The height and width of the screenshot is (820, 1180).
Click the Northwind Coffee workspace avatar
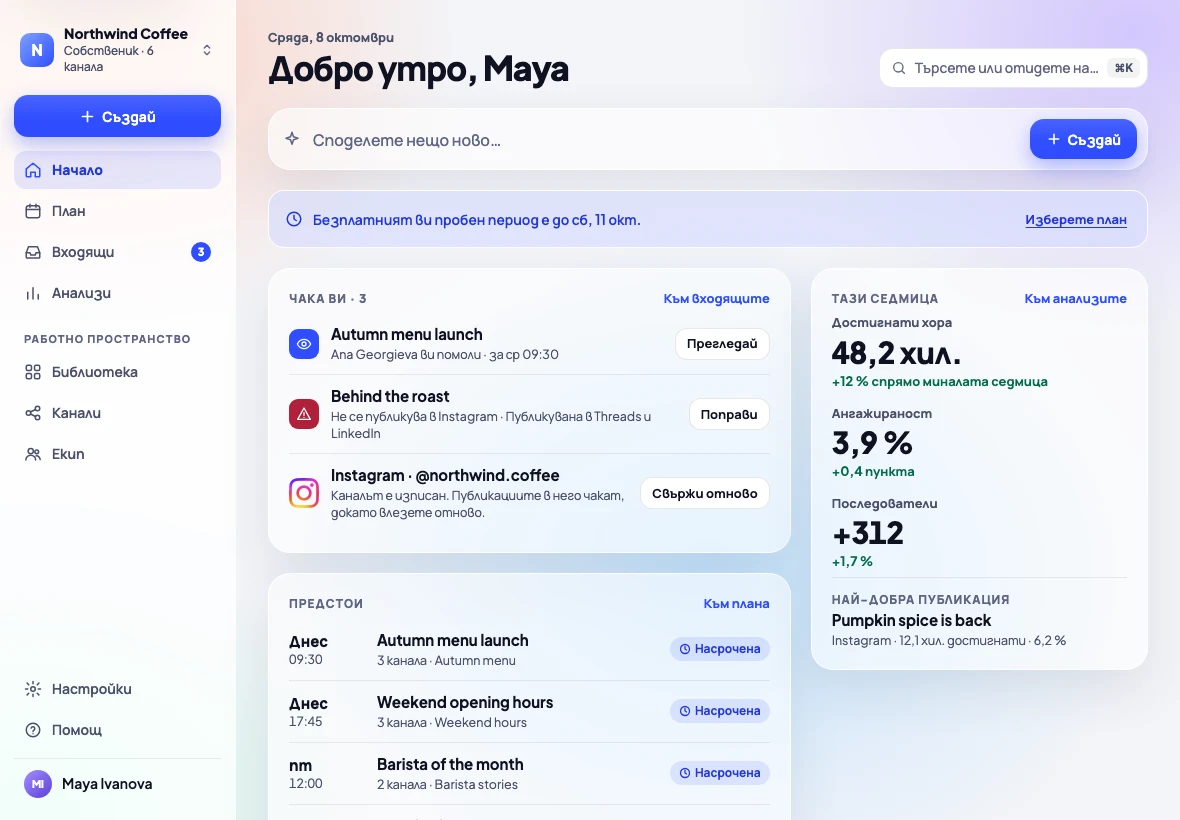pos(37,50)
